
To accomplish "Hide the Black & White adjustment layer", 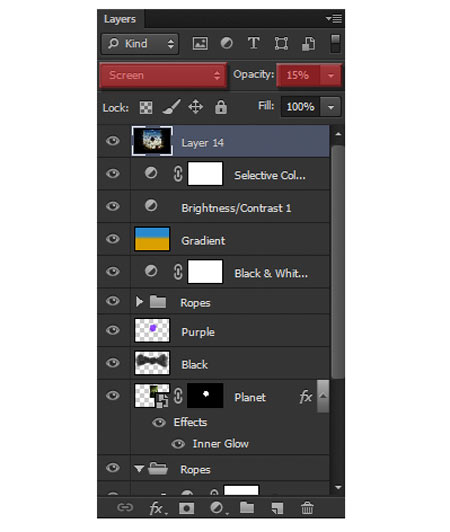I will point(113,271).
